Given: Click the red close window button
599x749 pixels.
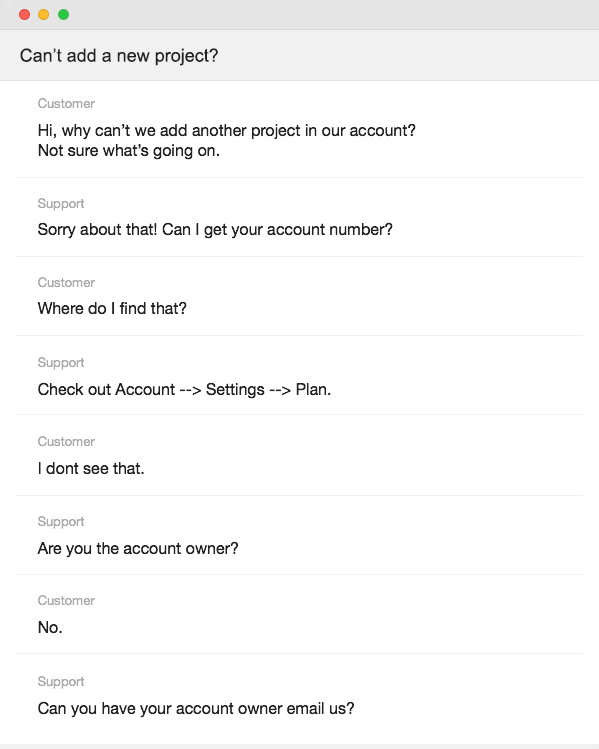Looking at the screenshot, I should click(x=24, y=15).
